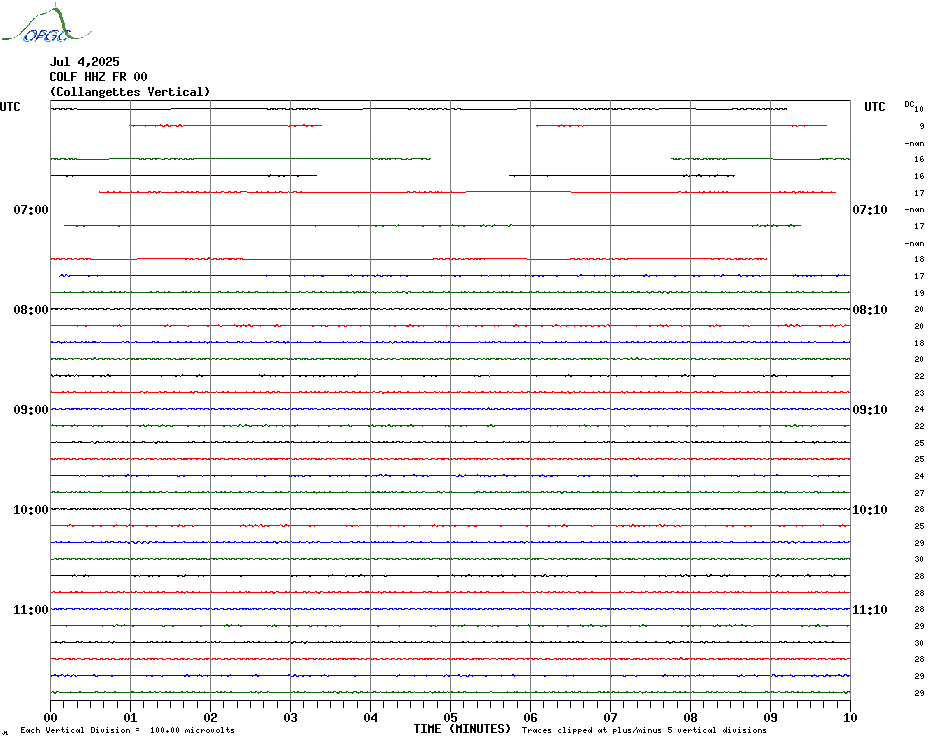Click the 02 minute tick label
This screenshot has width=930, height=744.
[211, 717]
